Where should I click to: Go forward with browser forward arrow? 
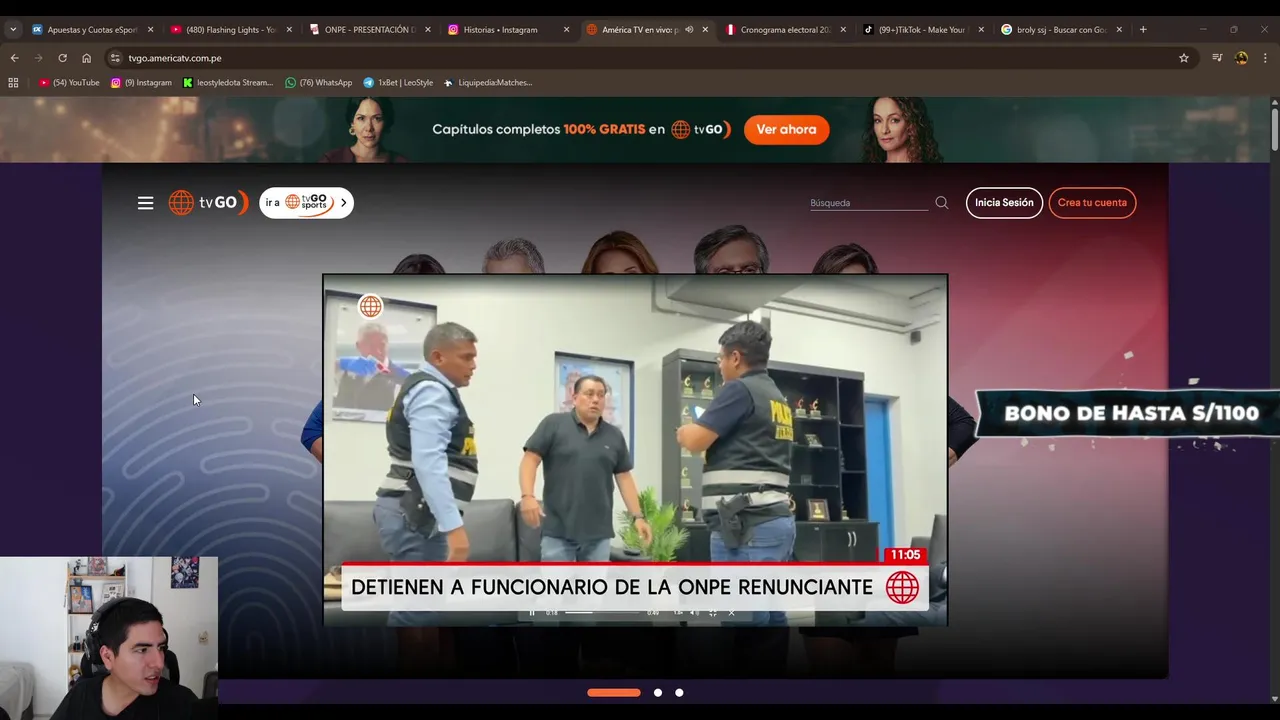pos(39,58)
